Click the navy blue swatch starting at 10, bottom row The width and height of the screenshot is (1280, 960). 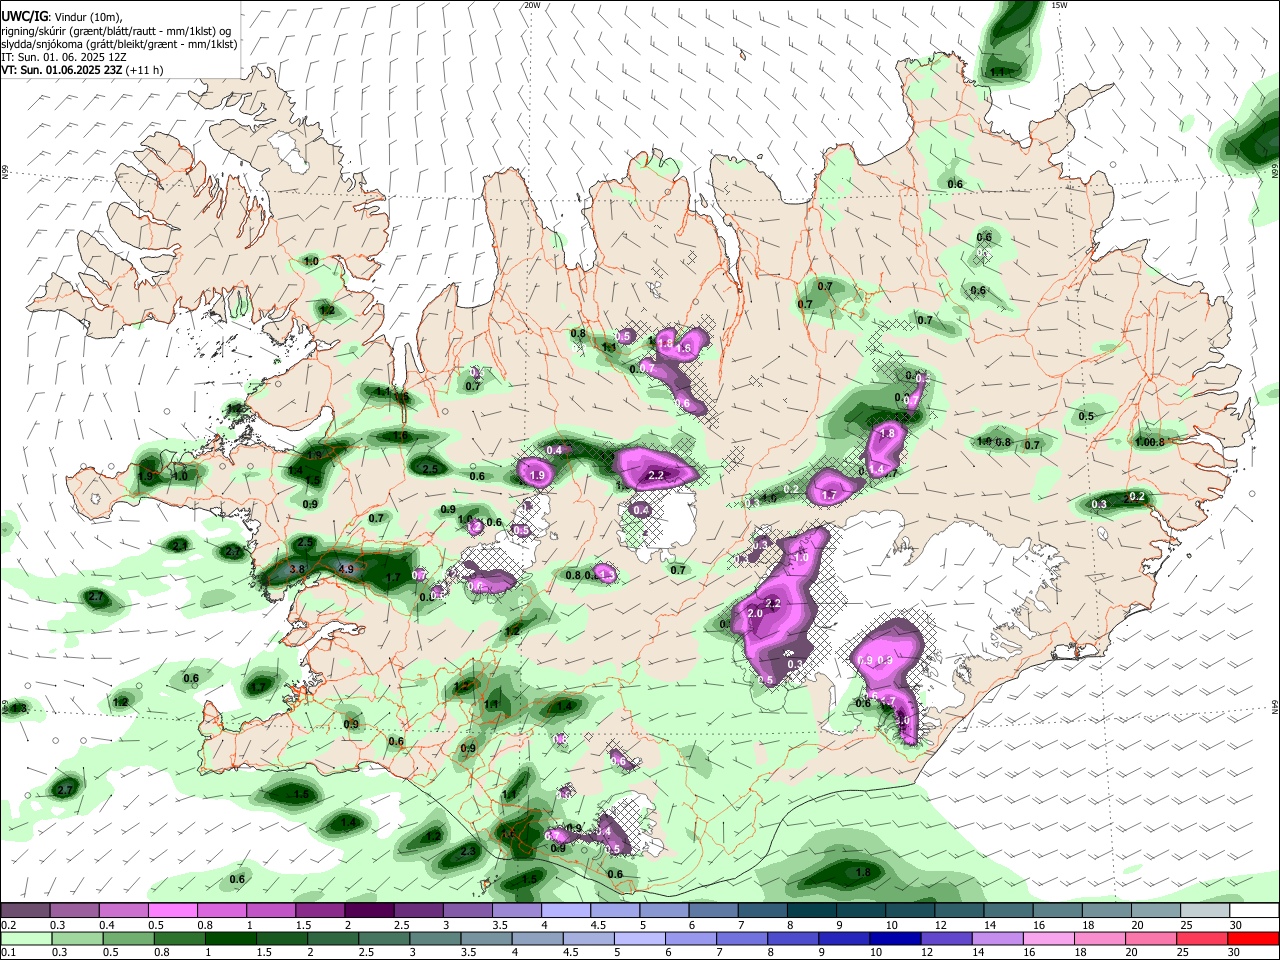(893, 938)
